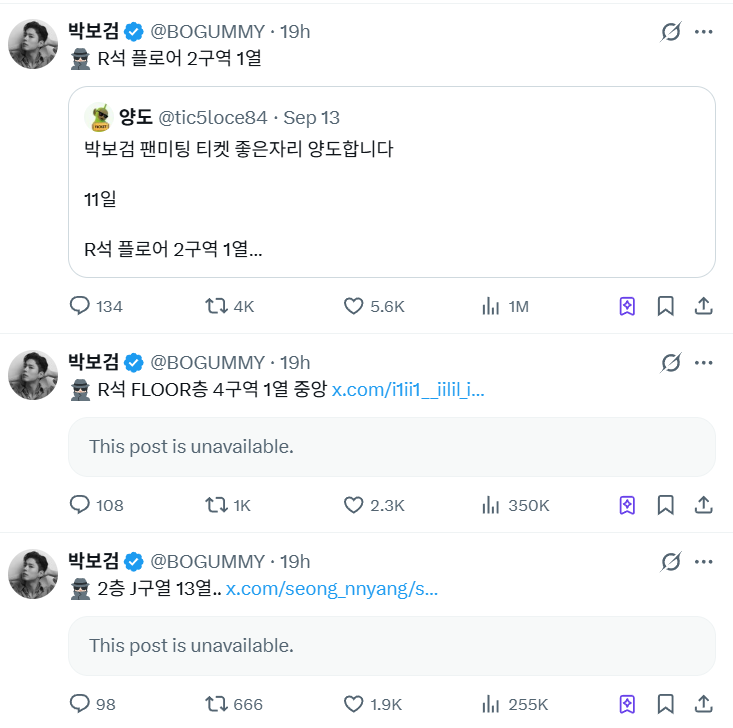Open the x.com/i1ii1__iilil_i link
The image size is (733, 728).
coord(408,390)
